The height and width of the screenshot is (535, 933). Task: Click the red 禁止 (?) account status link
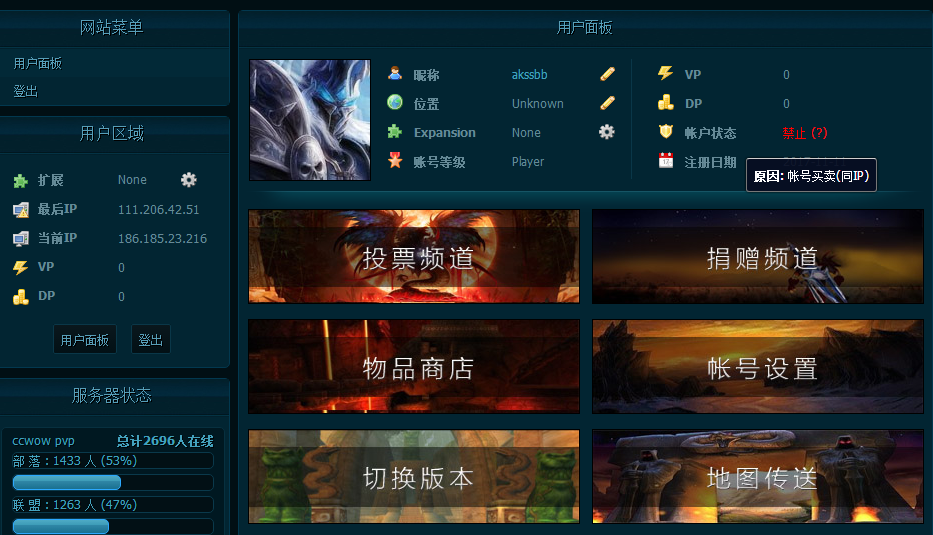[x=804, y=133]
